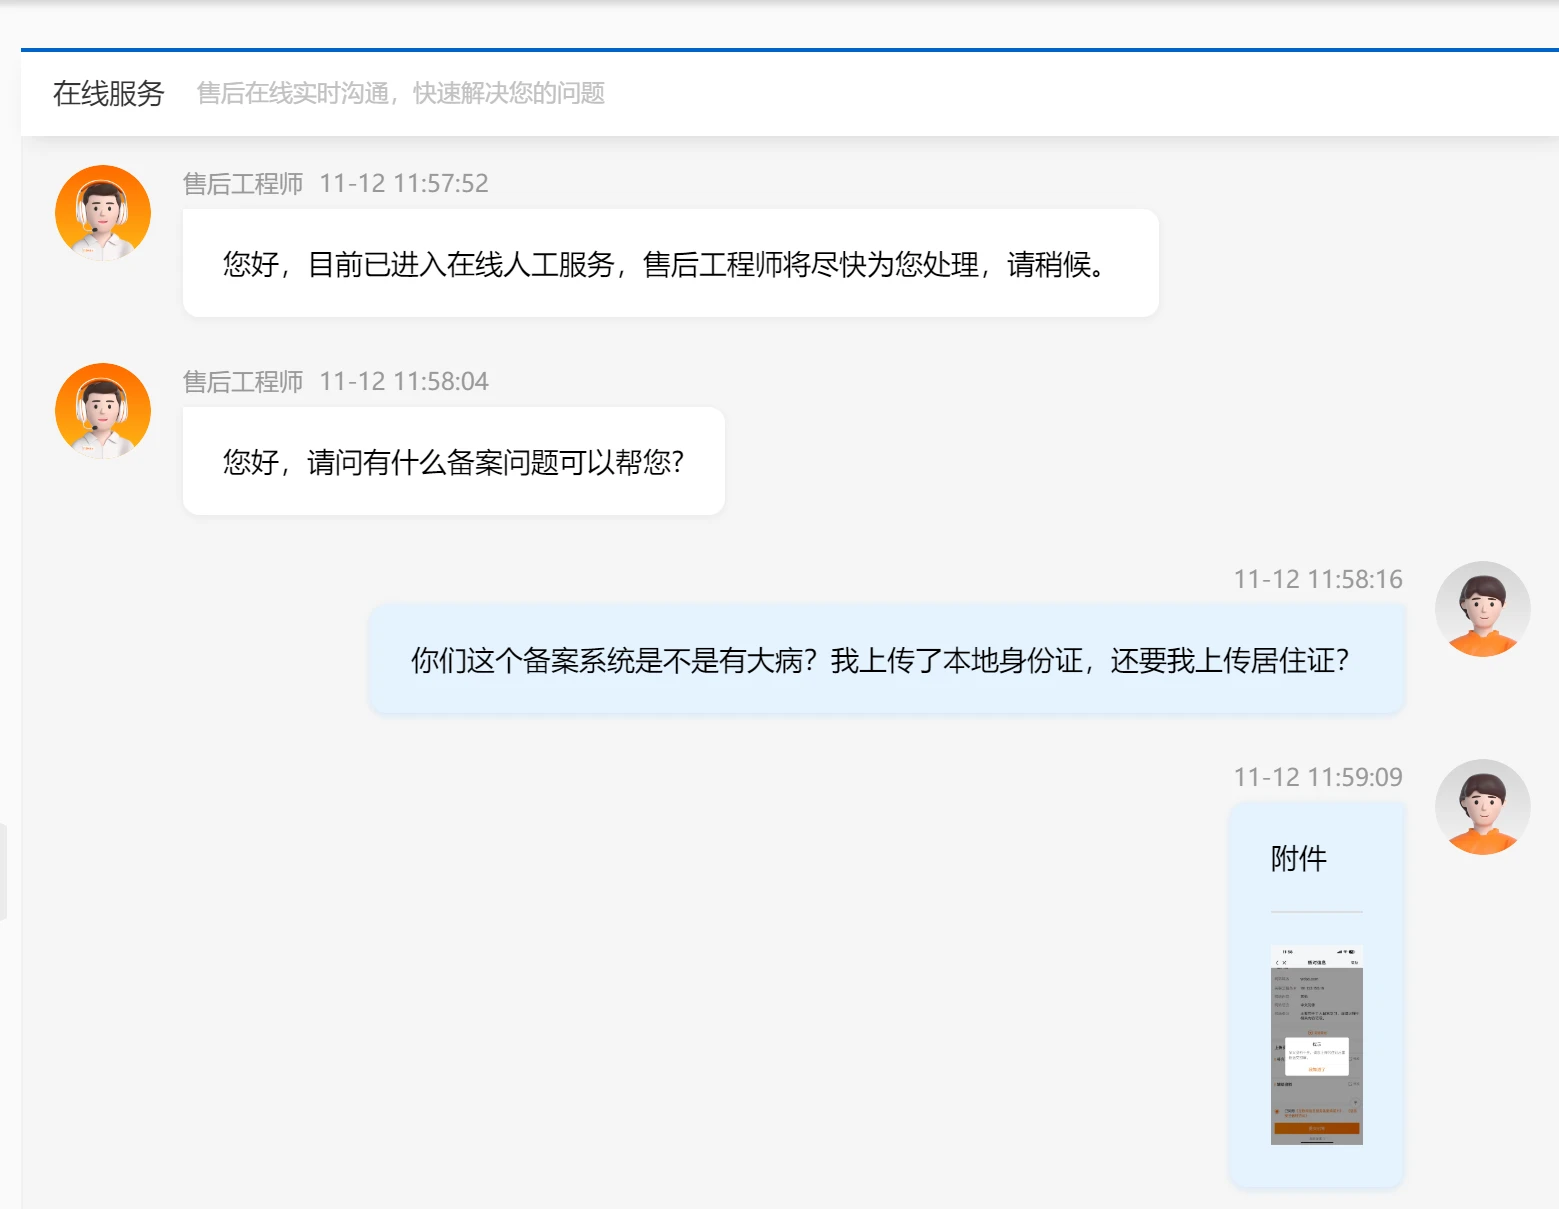Click the 11-12 11:58:16 timestamp
The width and height of the screenshot is (1559, 1209).
pyautogui.click(x=1317, y=580)
